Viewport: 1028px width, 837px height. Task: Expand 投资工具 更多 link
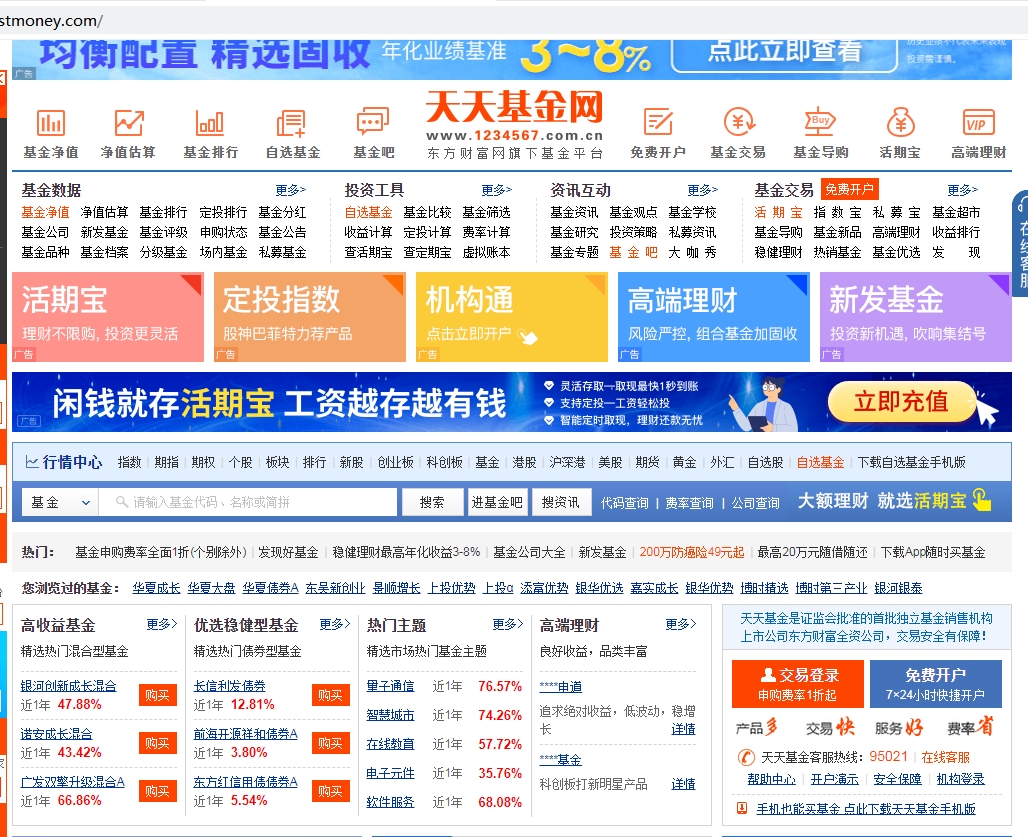pyautogui.click(x=496, y=190)
